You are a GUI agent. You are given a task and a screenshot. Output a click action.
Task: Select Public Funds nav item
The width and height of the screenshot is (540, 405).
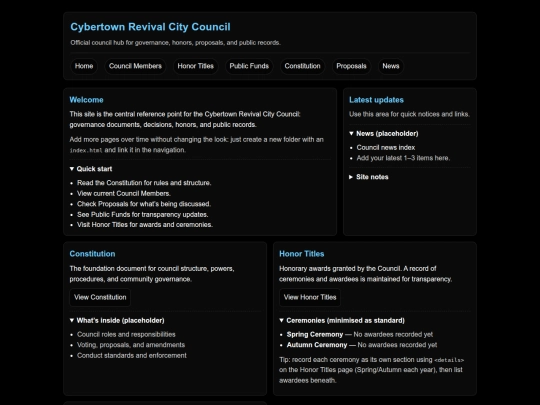pos(249,66)
